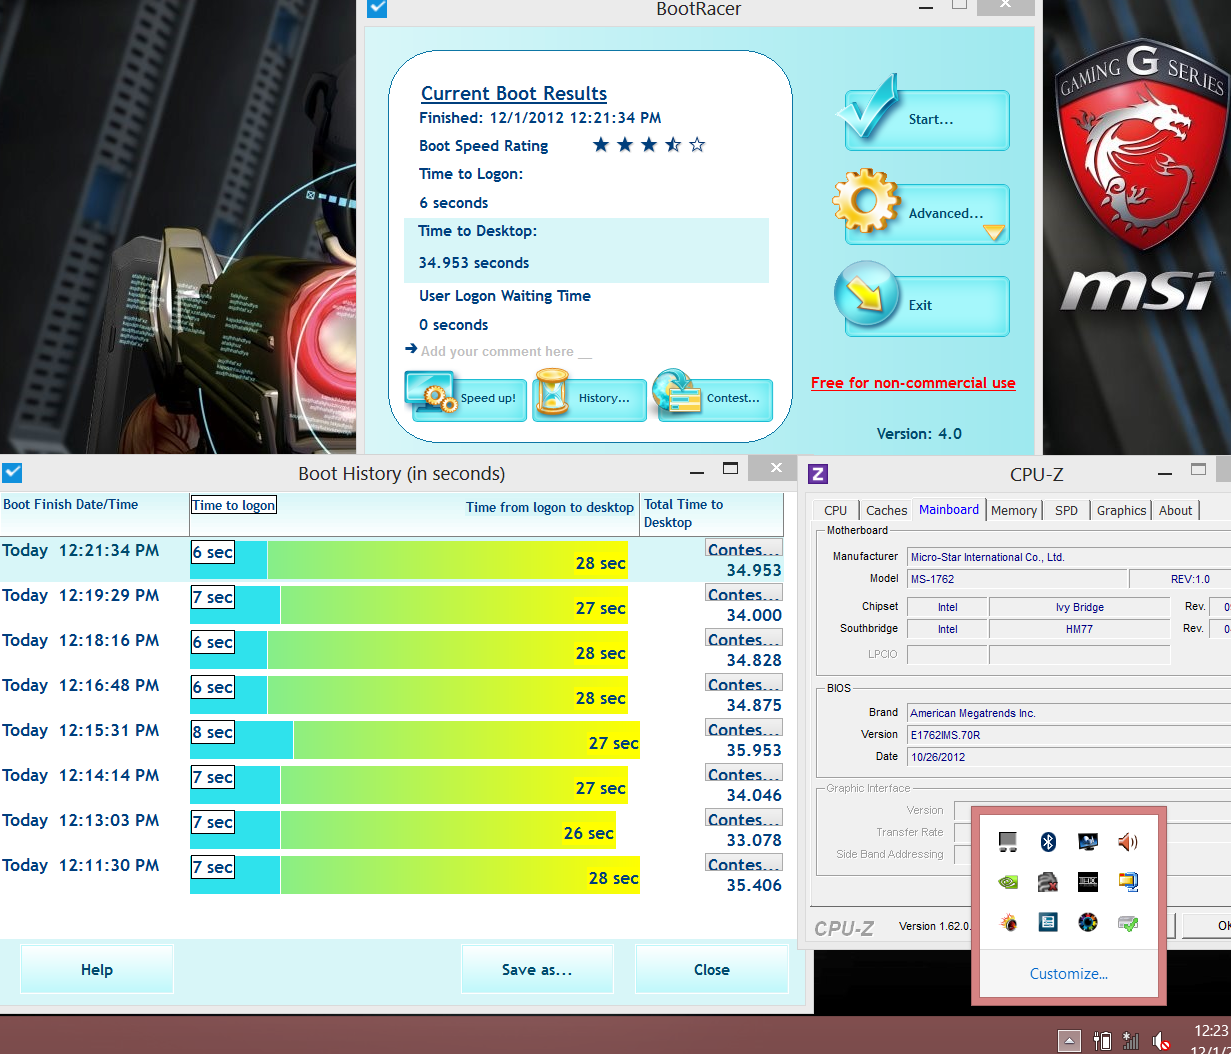Click the orange speaker icon in tray popup
Screen dimensions: 1231x1054
coord(1128,842)
